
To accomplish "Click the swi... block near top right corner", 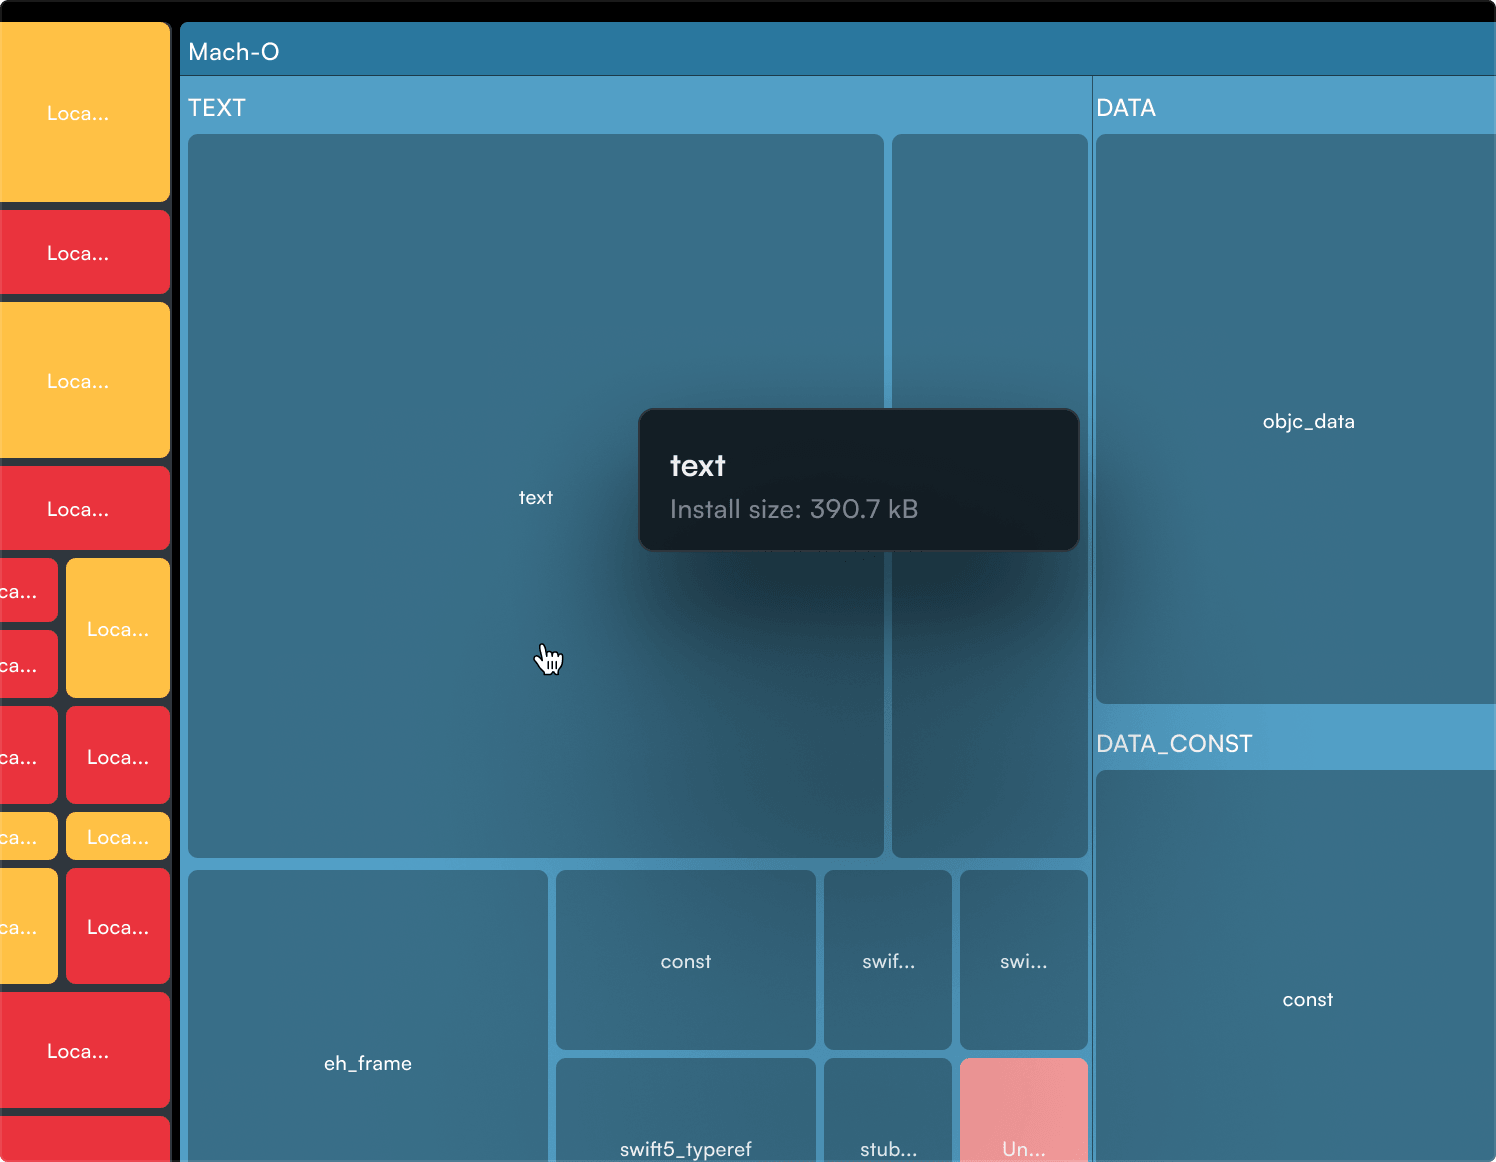I will [x=1023, y=961].
